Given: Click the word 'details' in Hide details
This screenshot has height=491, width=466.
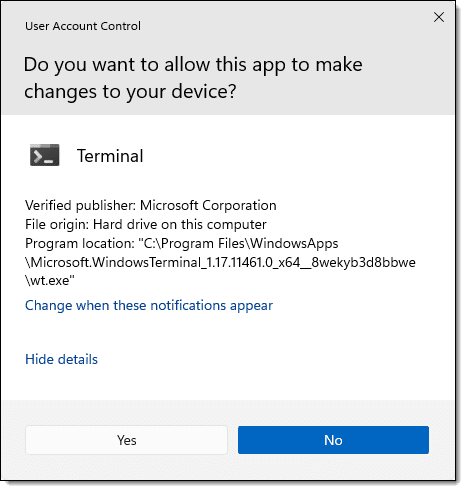Looking at the screenshot, I should point(78,359).
